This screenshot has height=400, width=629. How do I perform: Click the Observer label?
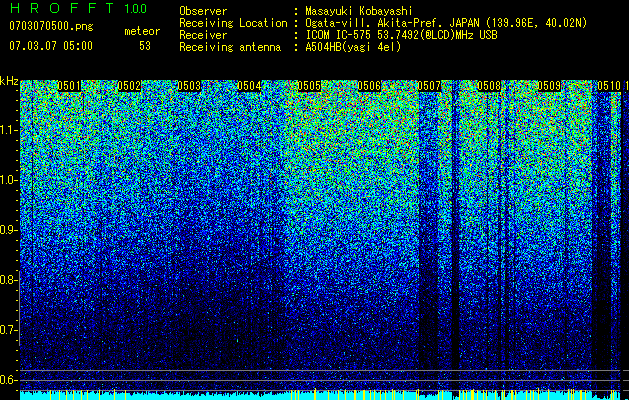[203, 11]
